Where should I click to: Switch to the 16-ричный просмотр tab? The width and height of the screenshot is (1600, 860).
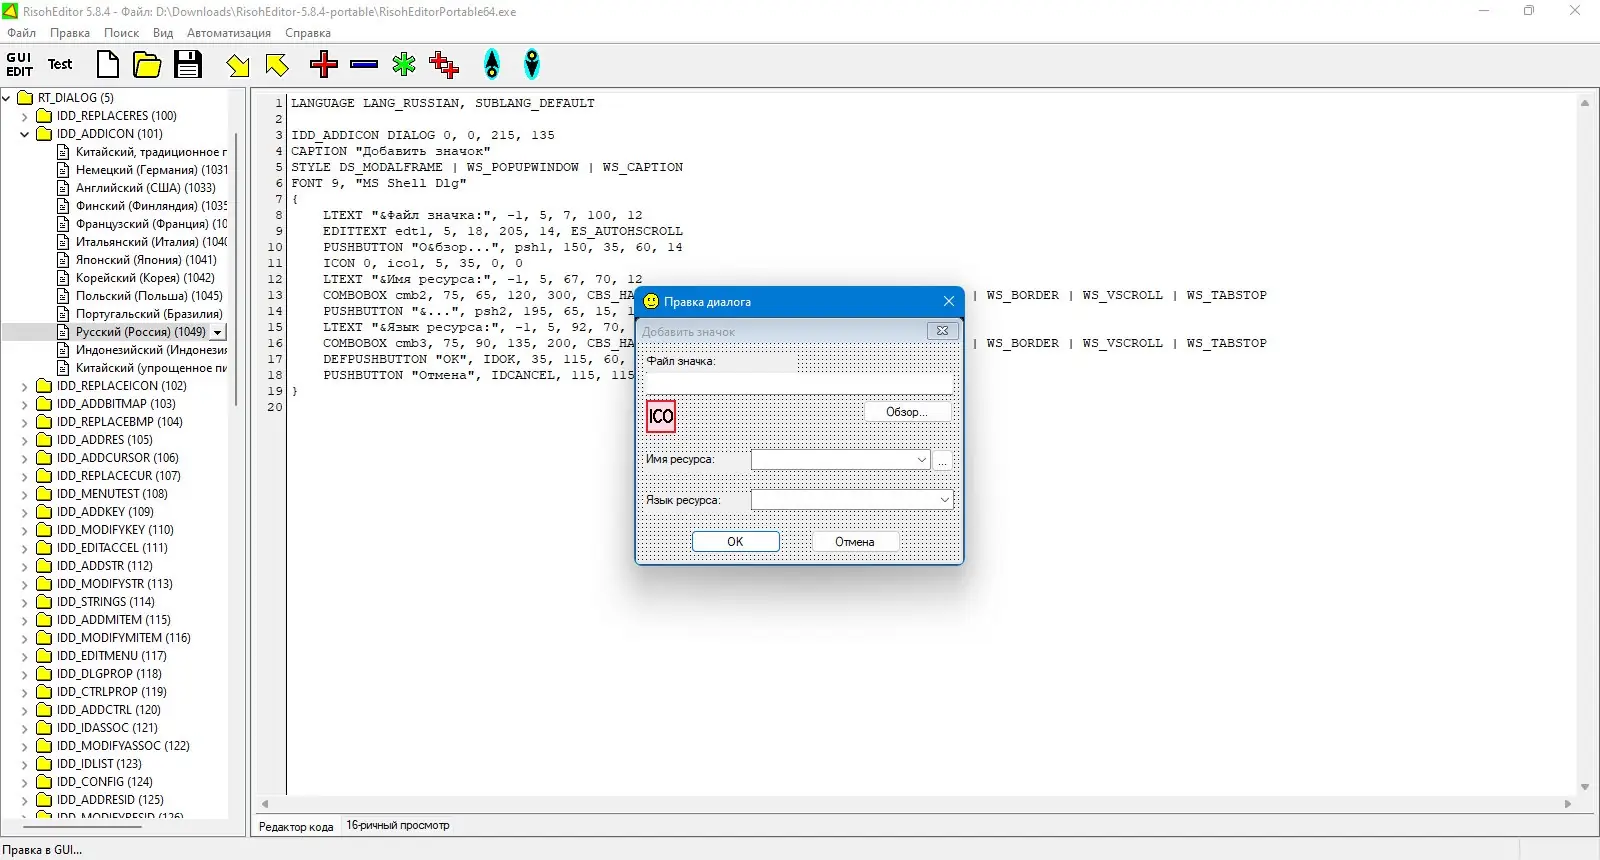tap(398, 826)
